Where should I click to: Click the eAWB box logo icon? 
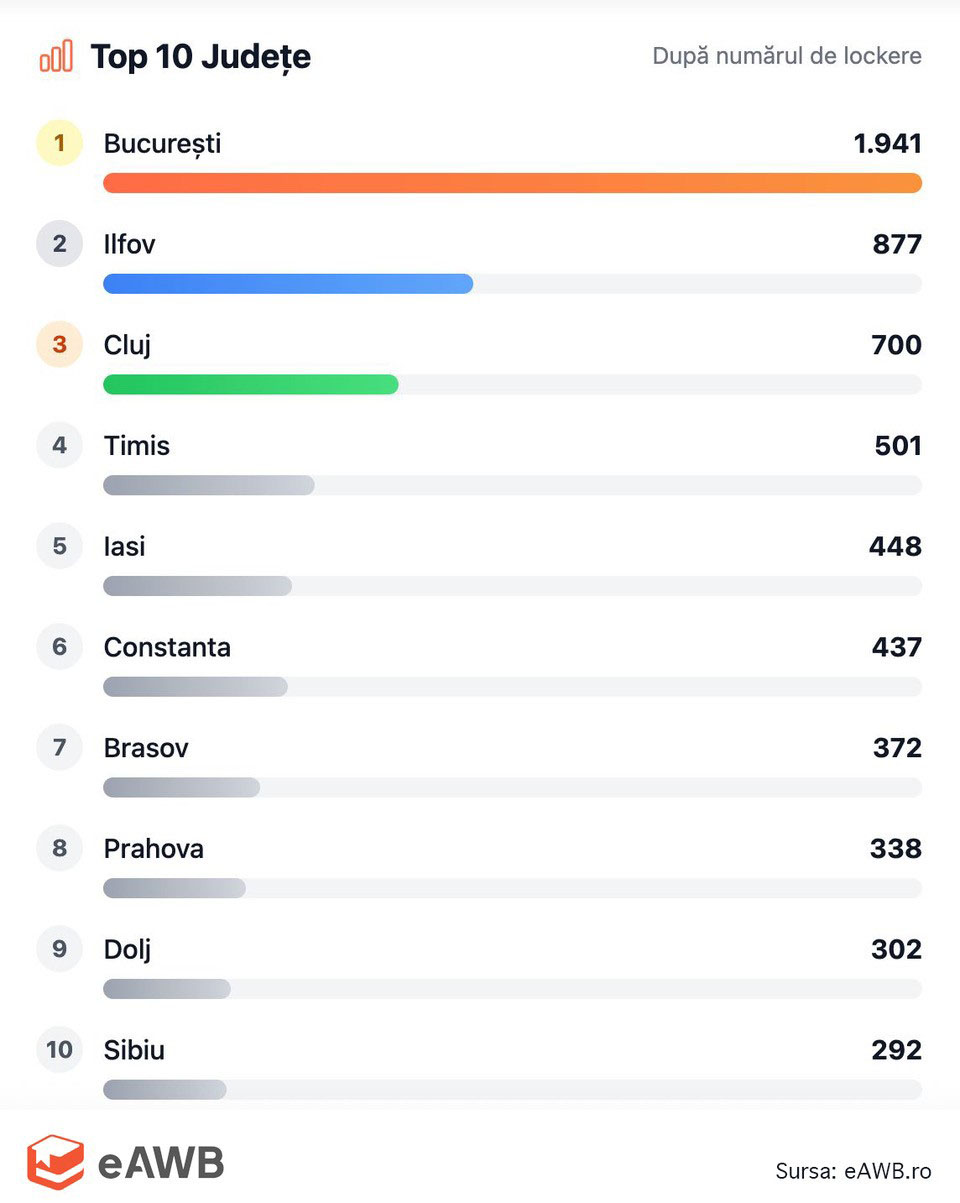point(55,1161)
